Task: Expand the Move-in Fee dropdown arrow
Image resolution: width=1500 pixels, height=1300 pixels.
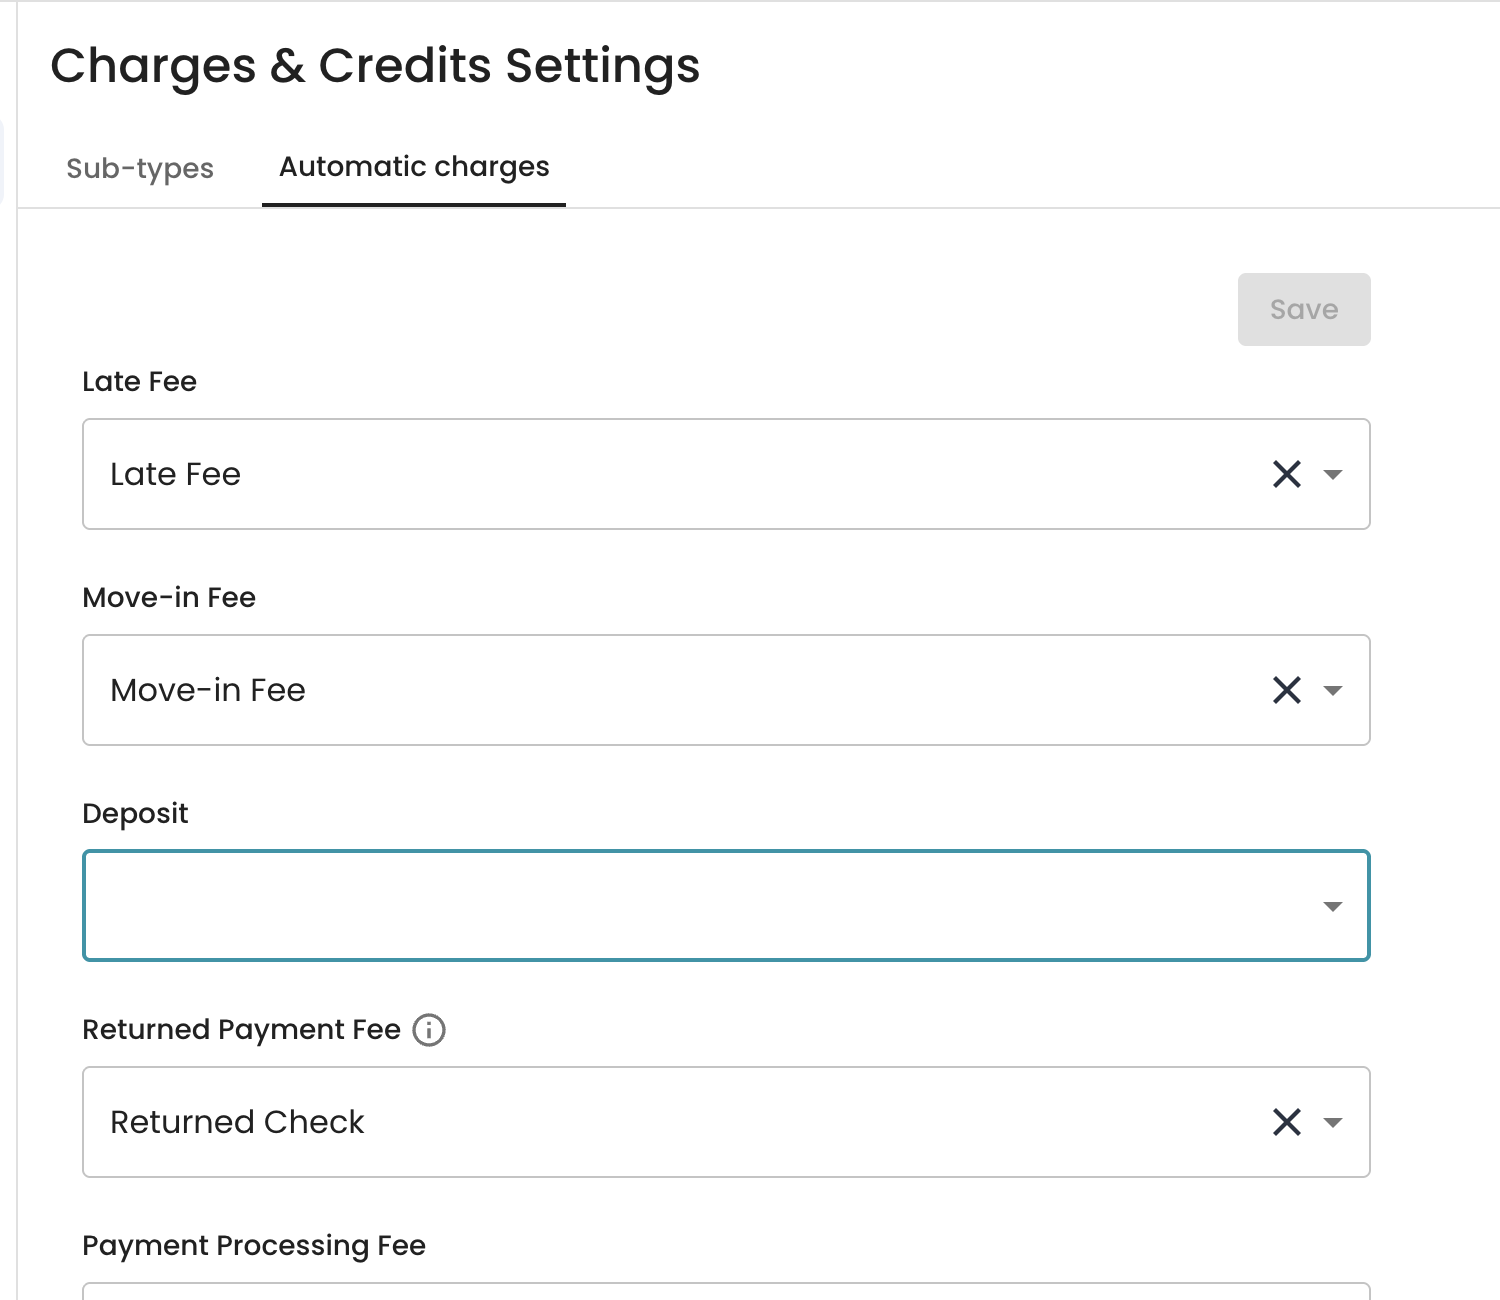Action: [1333, 690]
